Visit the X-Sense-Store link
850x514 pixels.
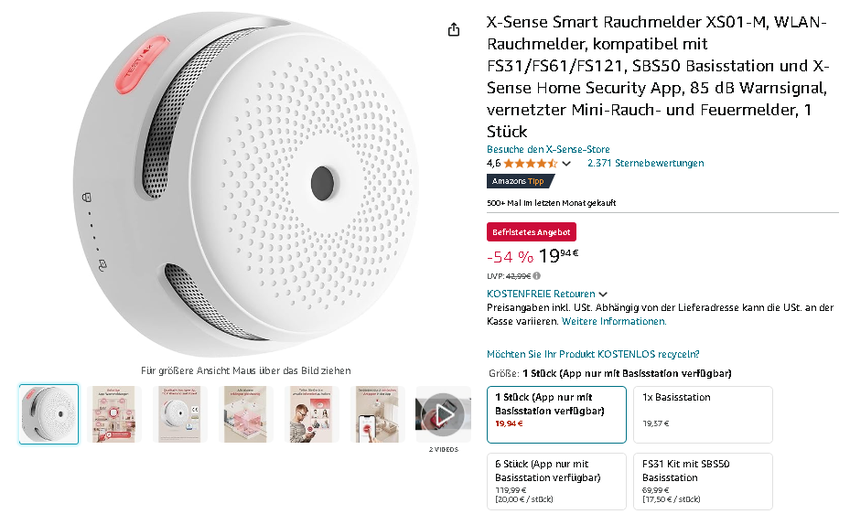tap(548, 150)
